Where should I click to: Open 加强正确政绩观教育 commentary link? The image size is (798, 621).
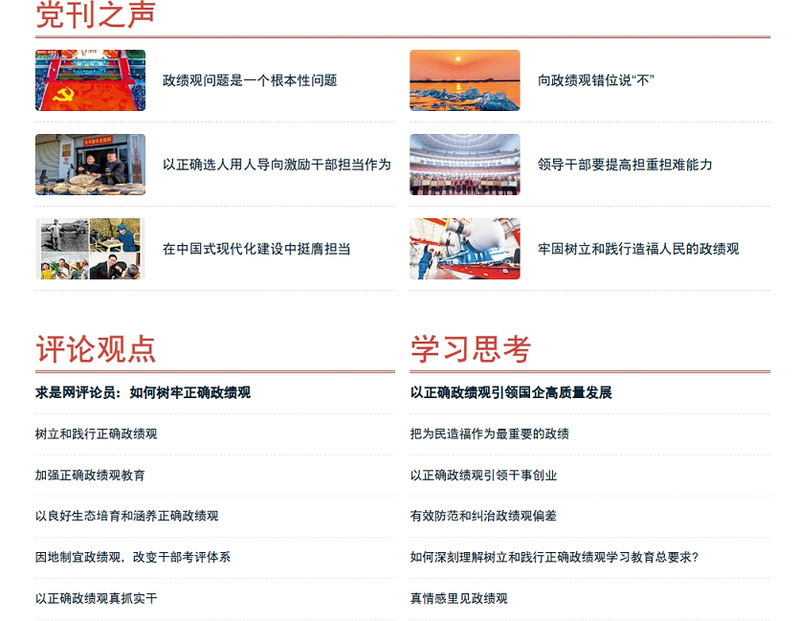click(x=89, y=475)
